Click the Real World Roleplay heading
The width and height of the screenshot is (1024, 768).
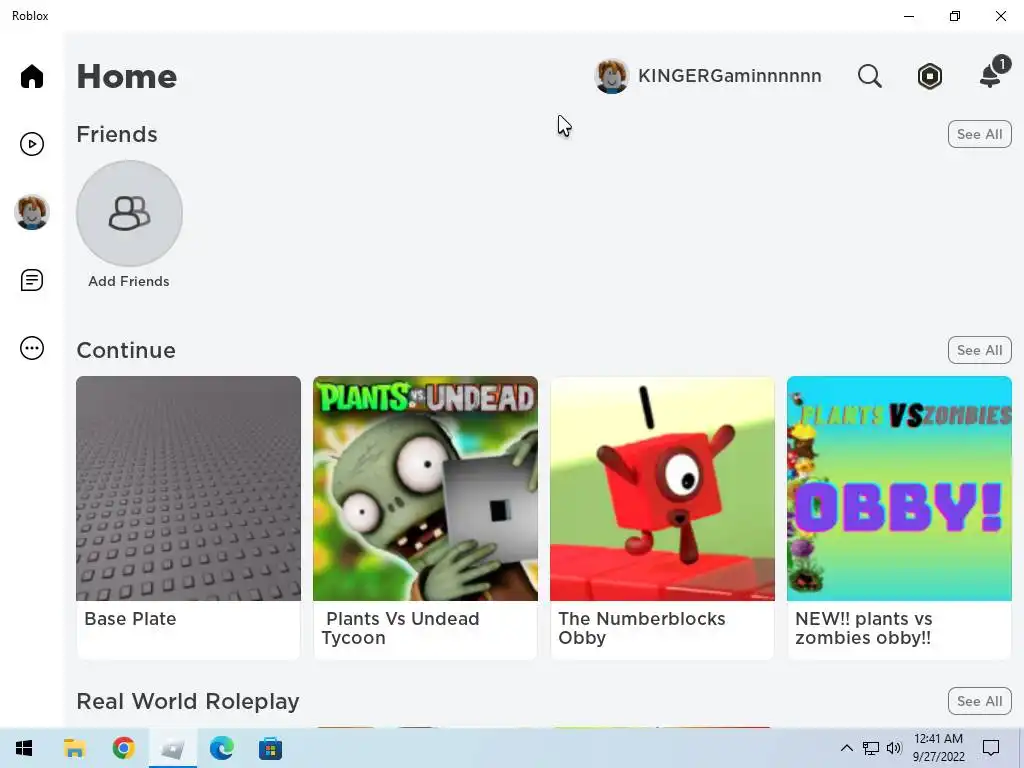pyautogui.click(x=188, y=701)
